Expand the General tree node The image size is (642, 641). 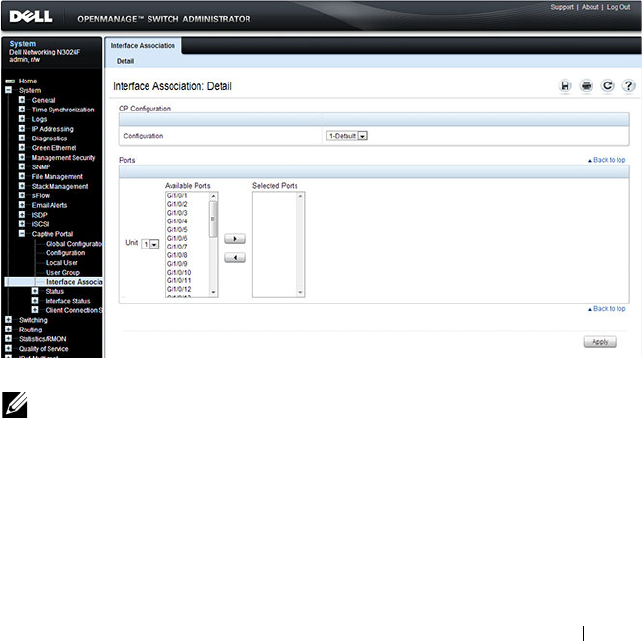pyautogui.click(x=22, y=100)
